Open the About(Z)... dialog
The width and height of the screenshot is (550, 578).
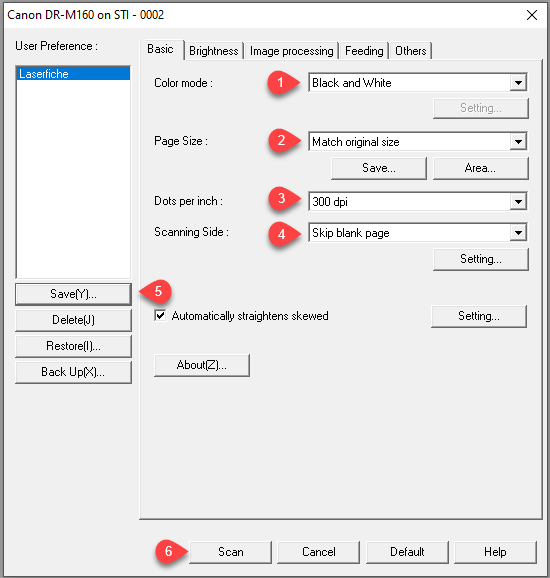pyautogui.click(x=202, y=365)
